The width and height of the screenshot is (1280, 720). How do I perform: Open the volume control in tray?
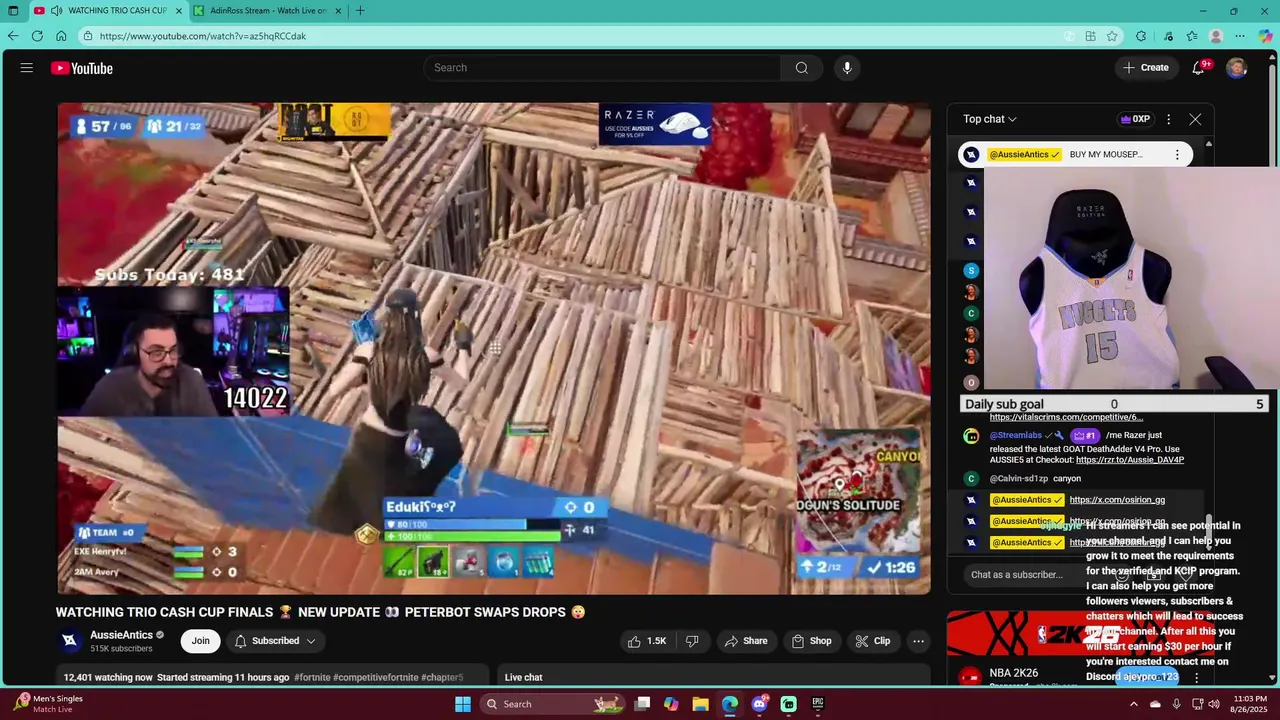1215,704
